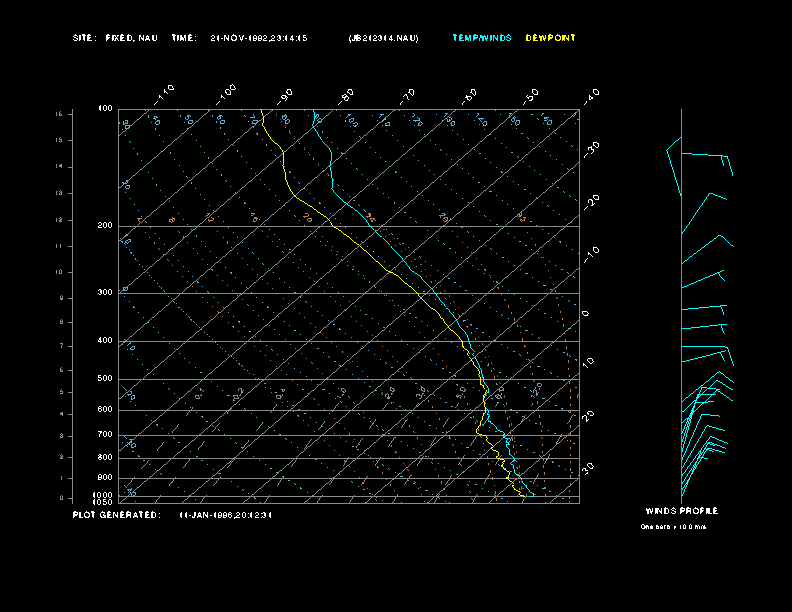This screenshot has height=612, width=792.
Task: Click the -110 temperature label along top
Action: (x=165, y=92)
